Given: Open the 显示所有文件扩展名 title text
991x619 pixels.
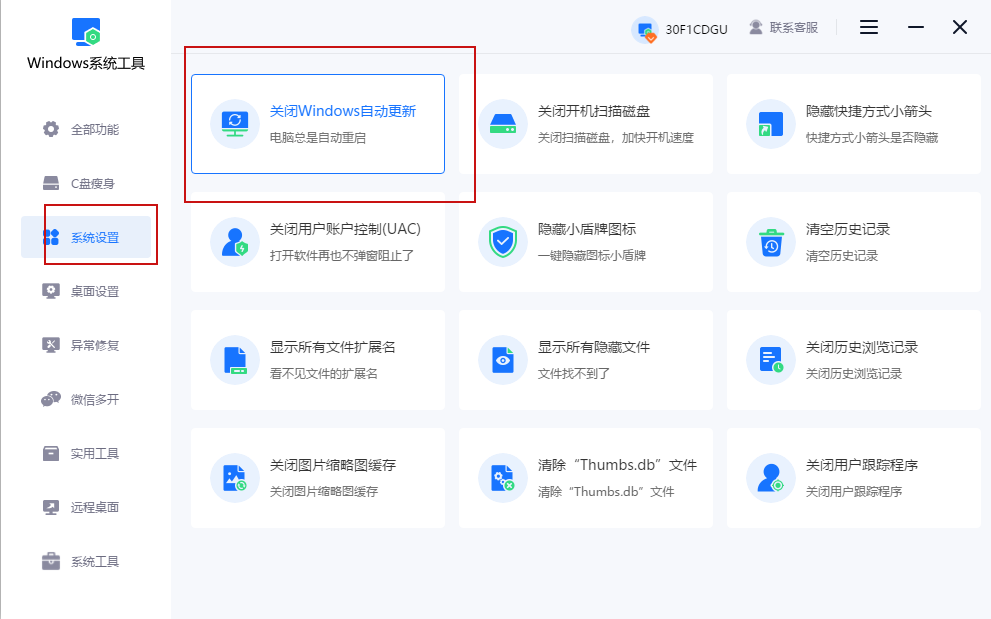Looking at the screenshot, I should point(332,347).
